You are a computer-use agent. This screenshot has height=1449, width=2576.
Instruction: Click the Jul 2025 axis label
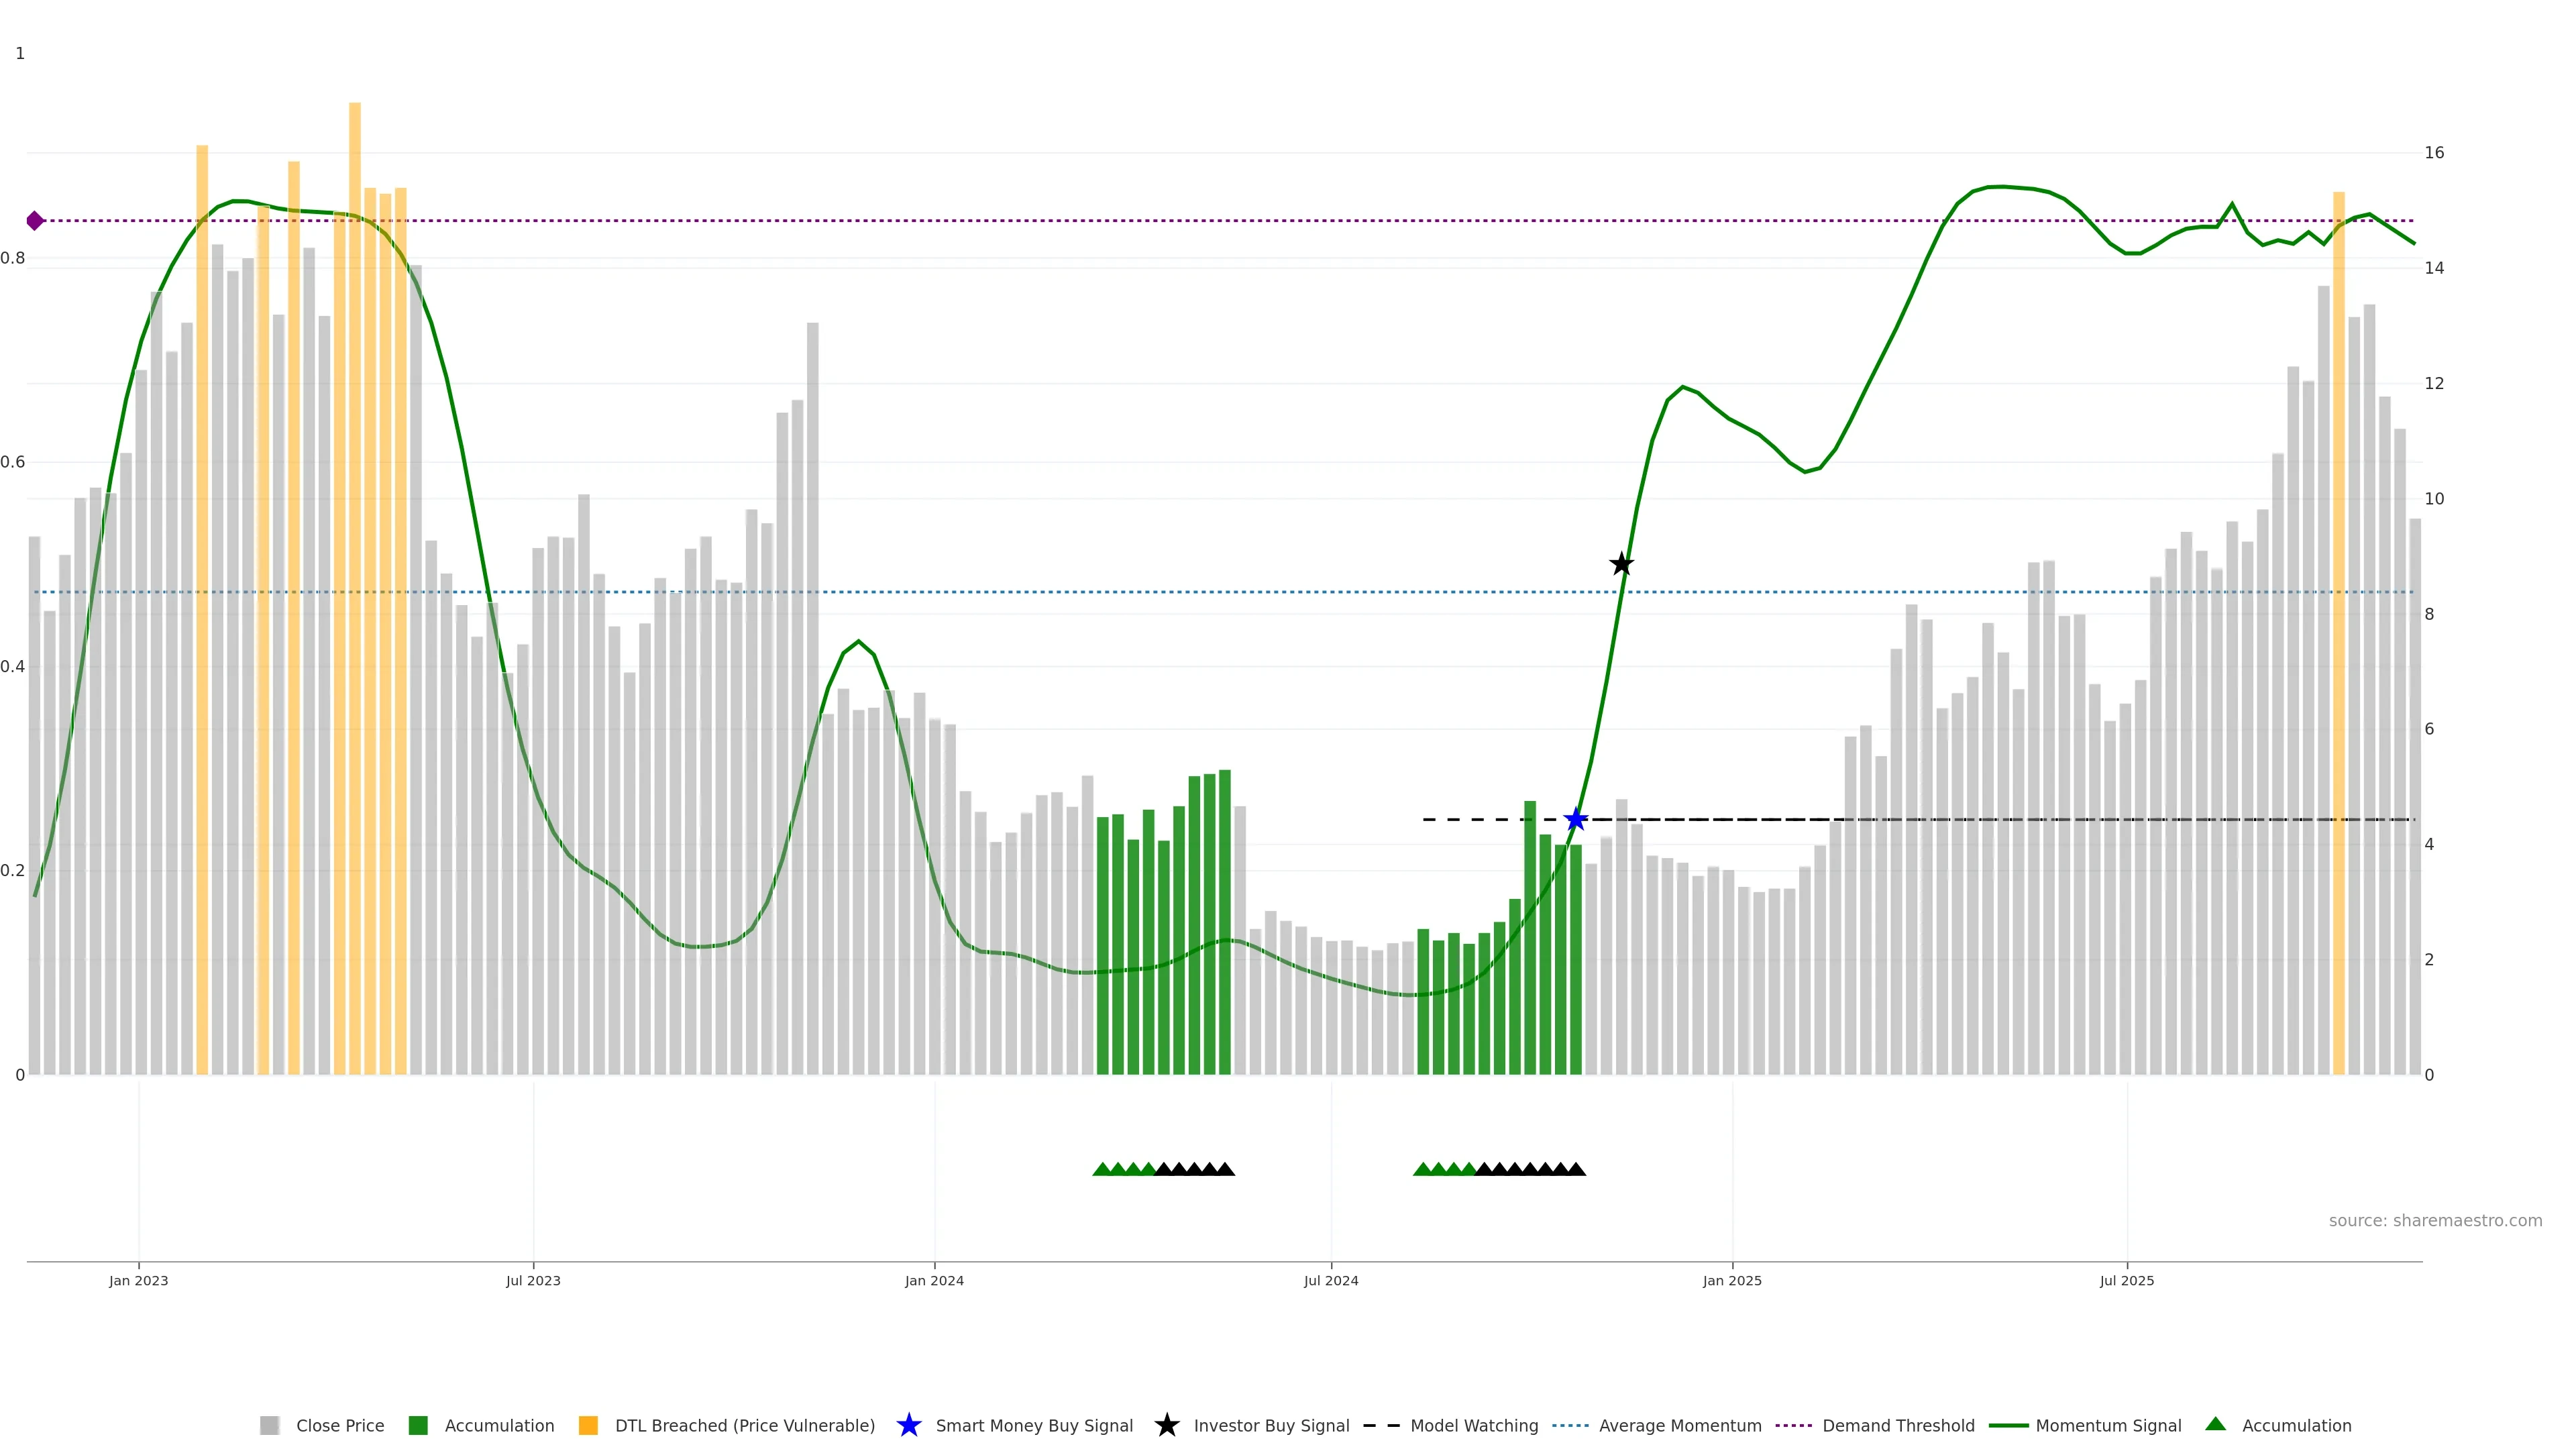coord(2127,1280)
